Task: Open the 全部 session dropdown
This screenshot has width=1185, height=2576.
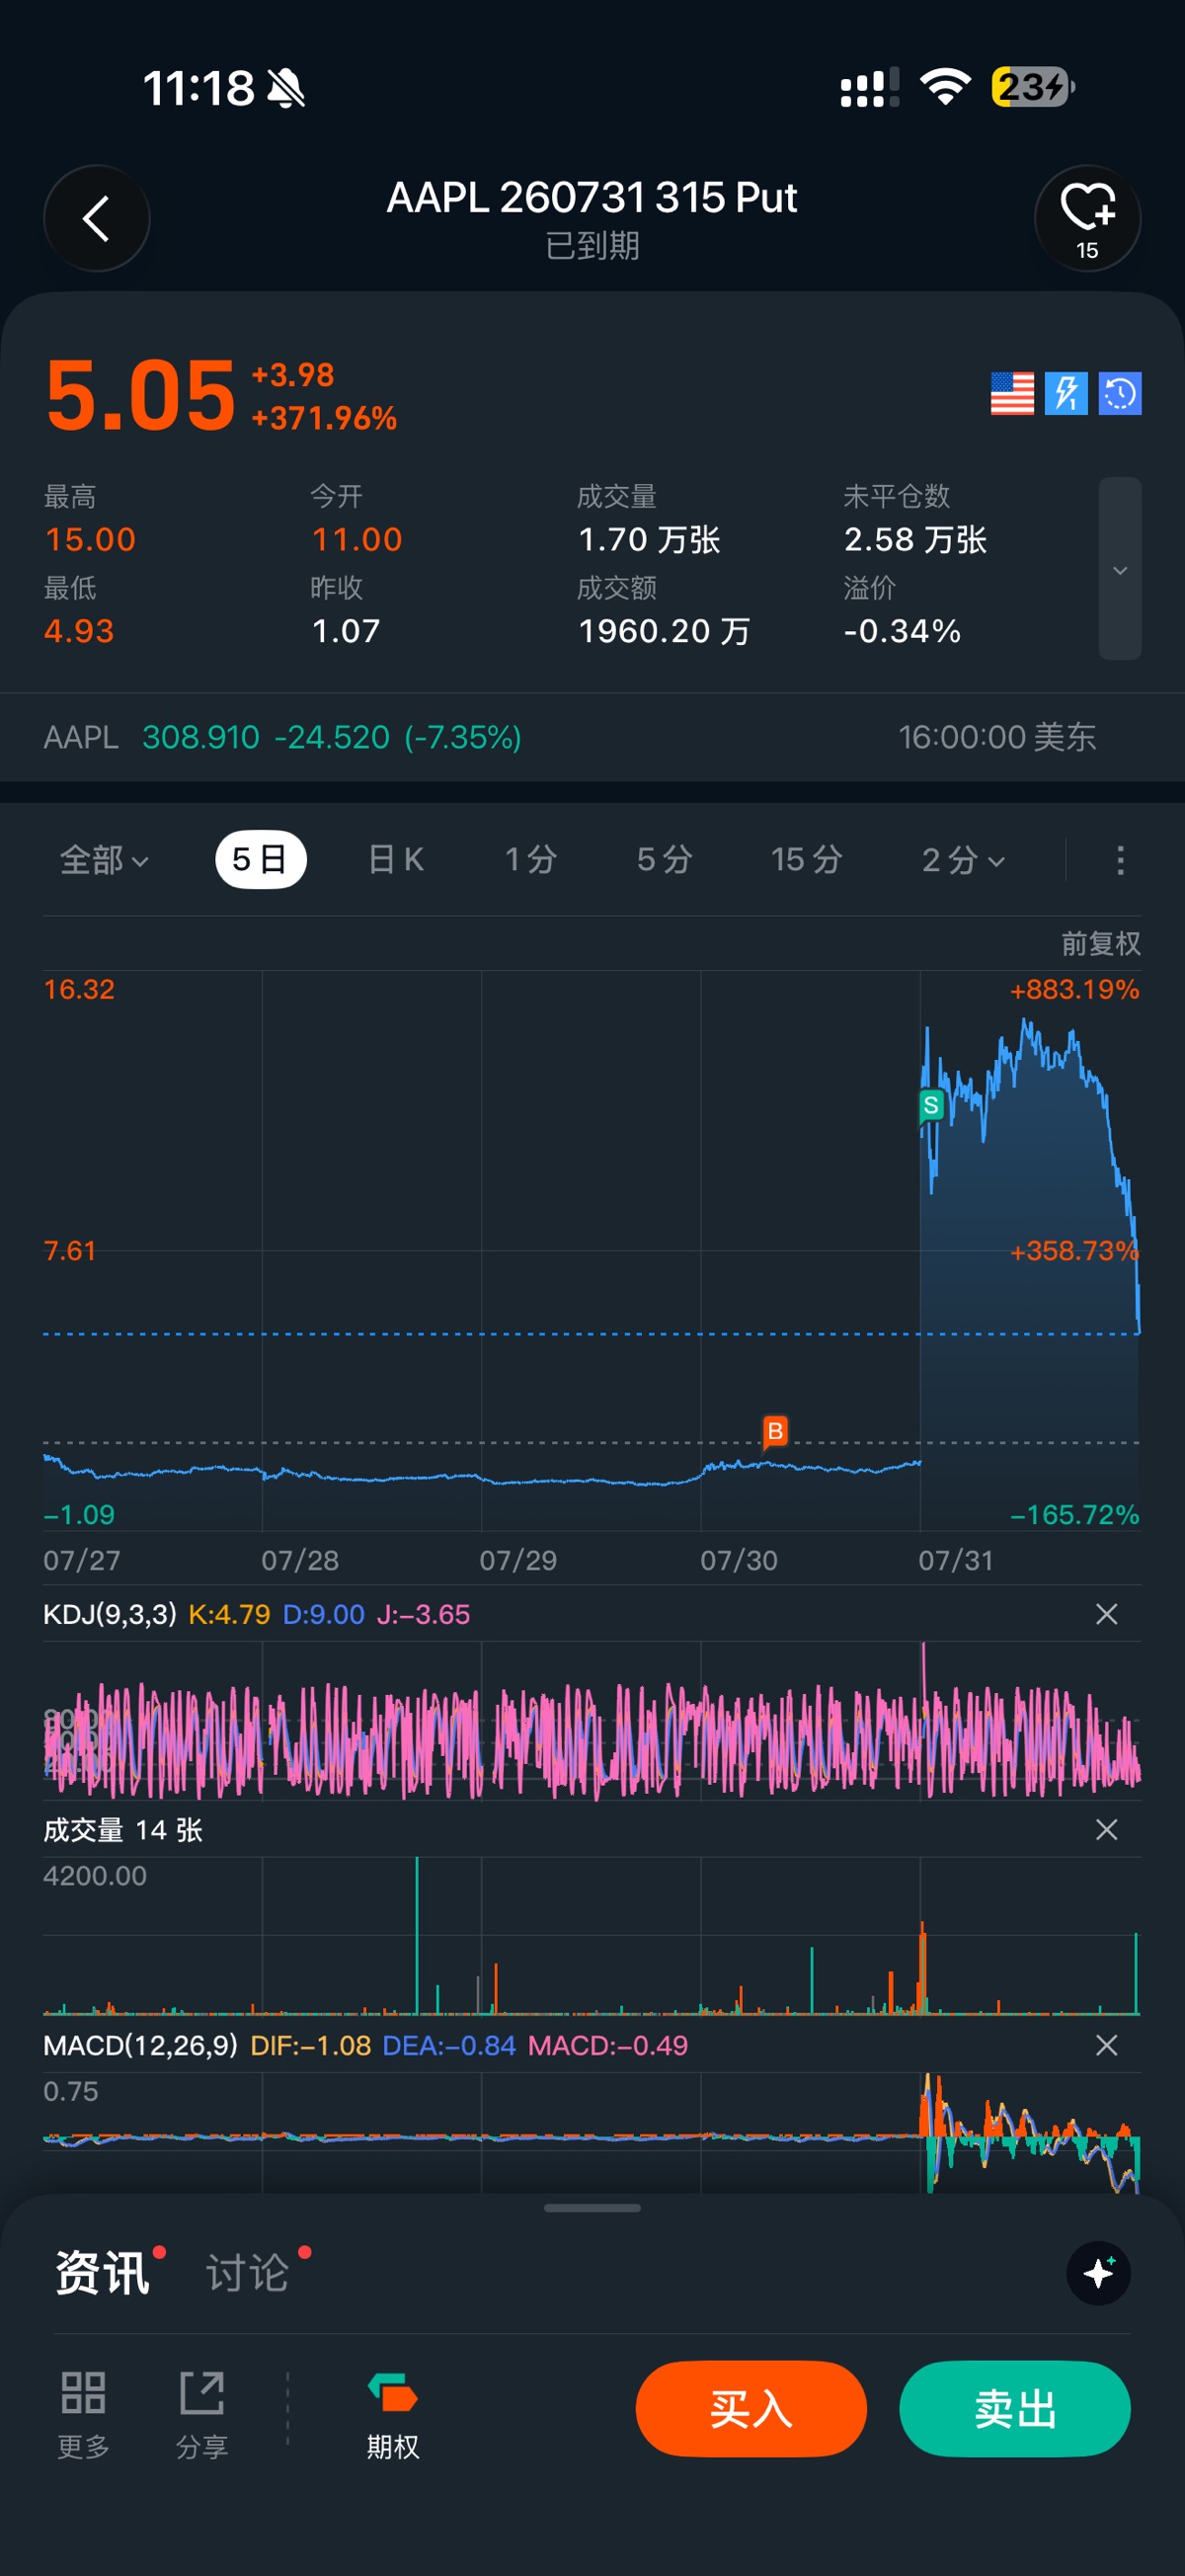Action: [x=105, y=860]
